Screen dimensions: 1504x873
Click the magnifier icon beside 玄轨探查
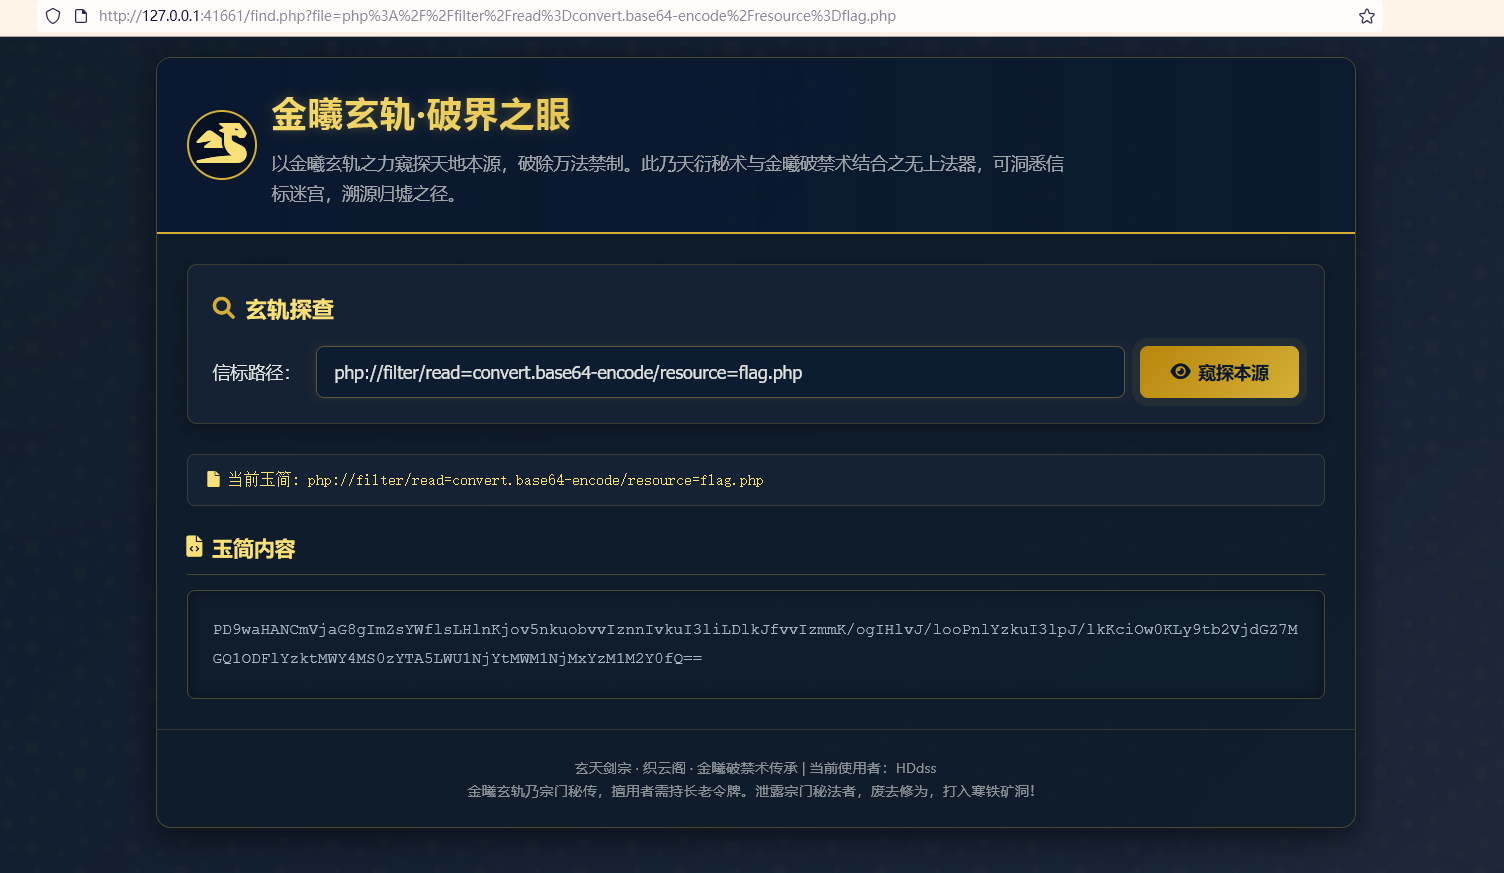point(224,308)
